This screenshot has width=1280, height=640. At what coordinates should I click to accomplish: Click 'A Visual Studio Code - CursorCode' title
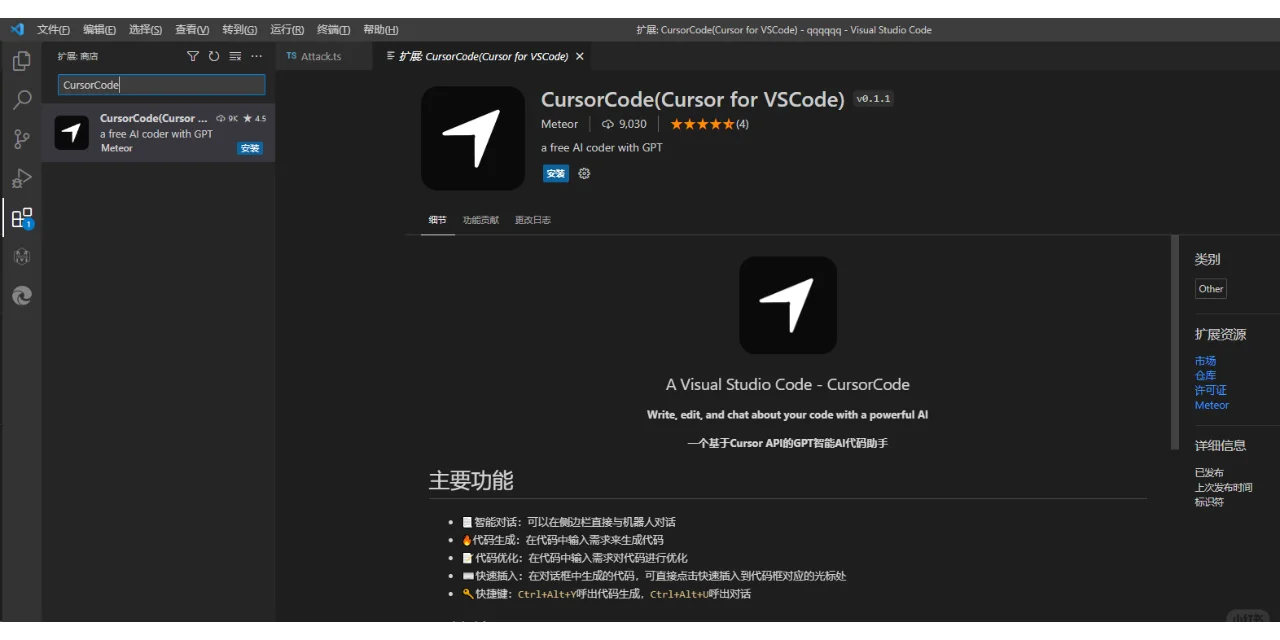(x=788, y=384)
